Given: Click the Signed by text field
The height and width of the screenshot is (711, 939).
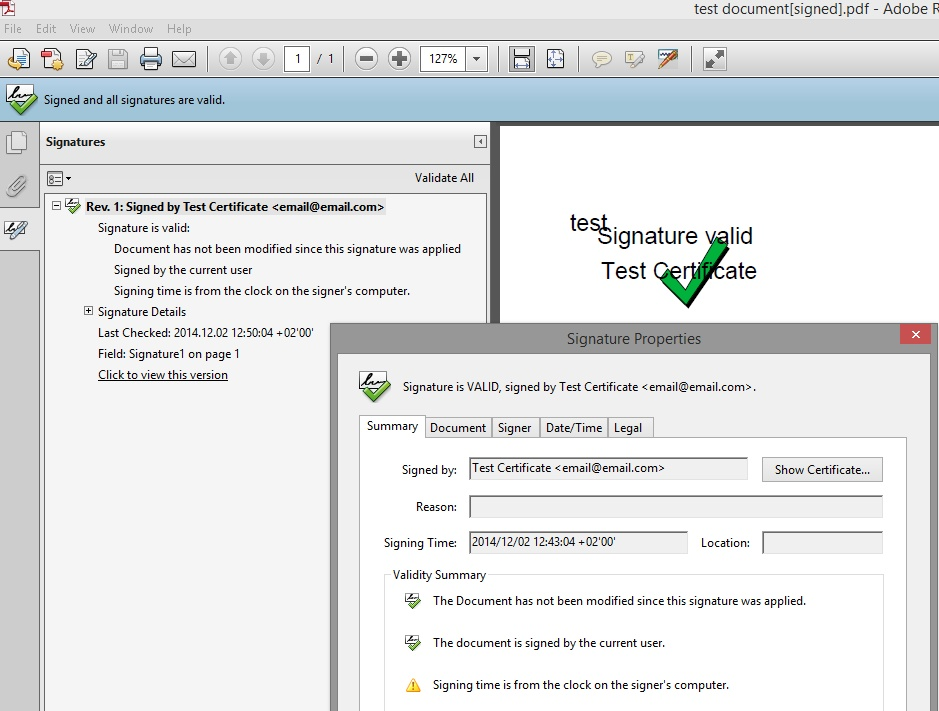Looking at the screenshot, I should coord(608,468).
